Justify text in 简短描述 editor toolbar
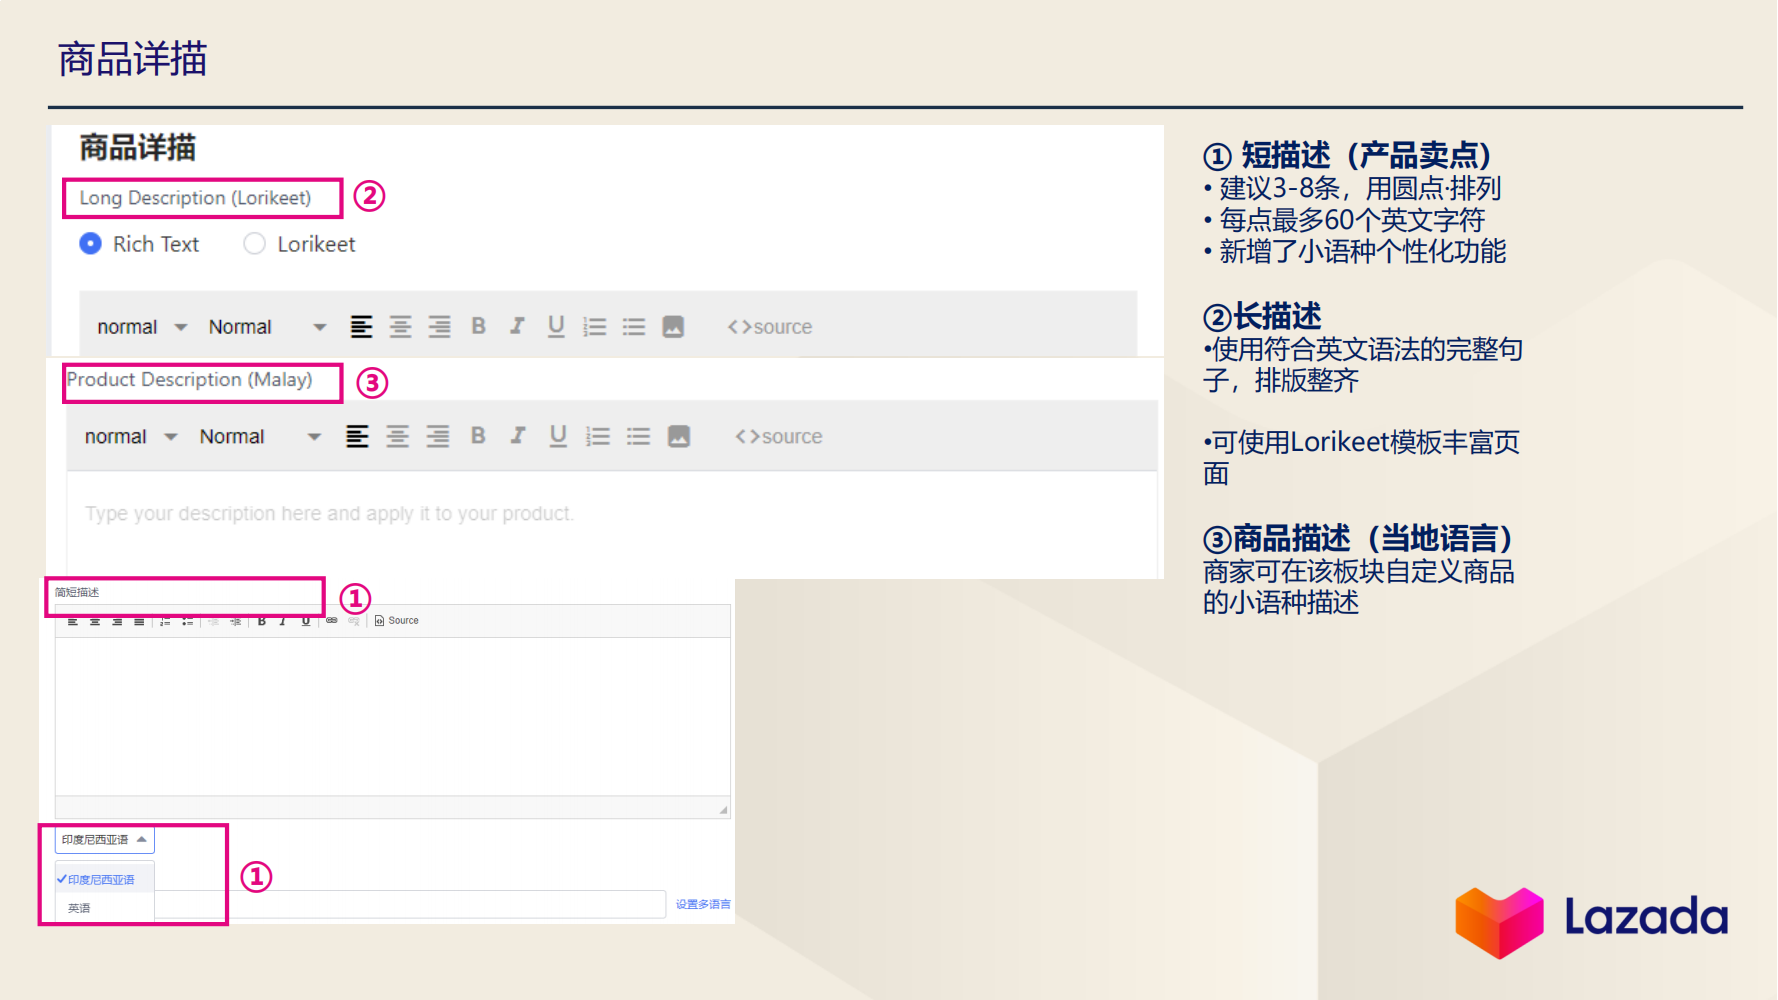The height and width of the screenshot is (1000, 1778). click(x=139, y=621)
